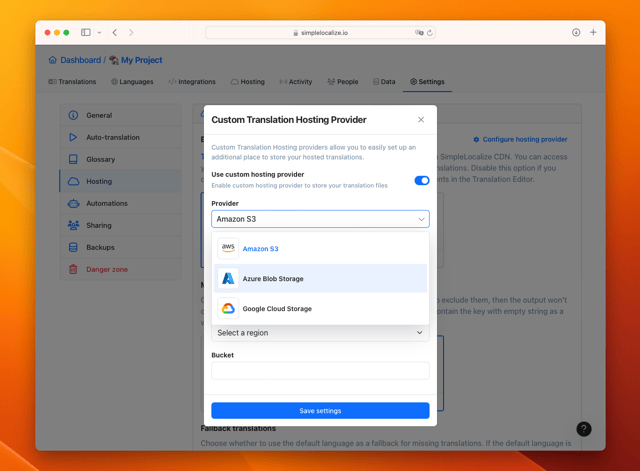Click the Integrations tab code icon
640x471 pixels.
tap(172, 82)
